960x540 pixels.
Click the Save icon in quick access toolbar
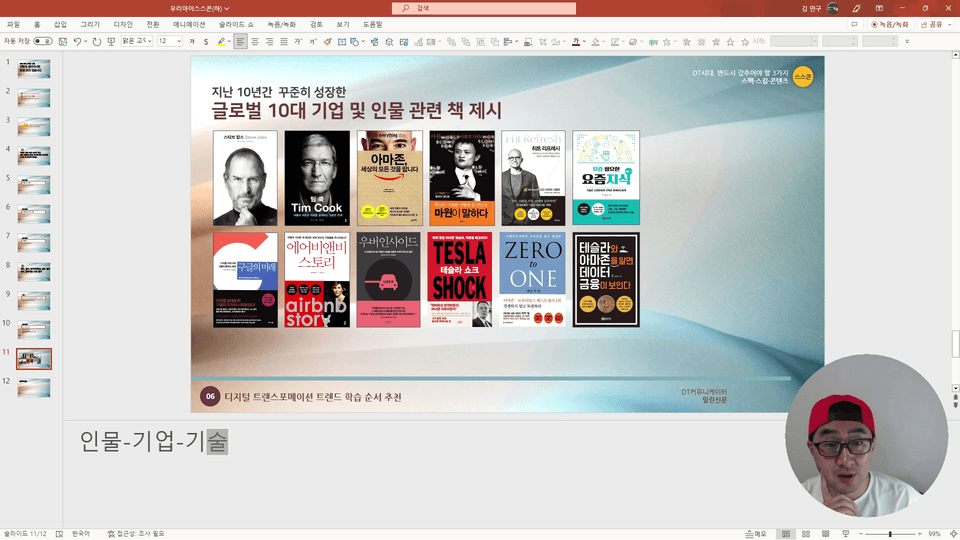[x=62, y=42]
